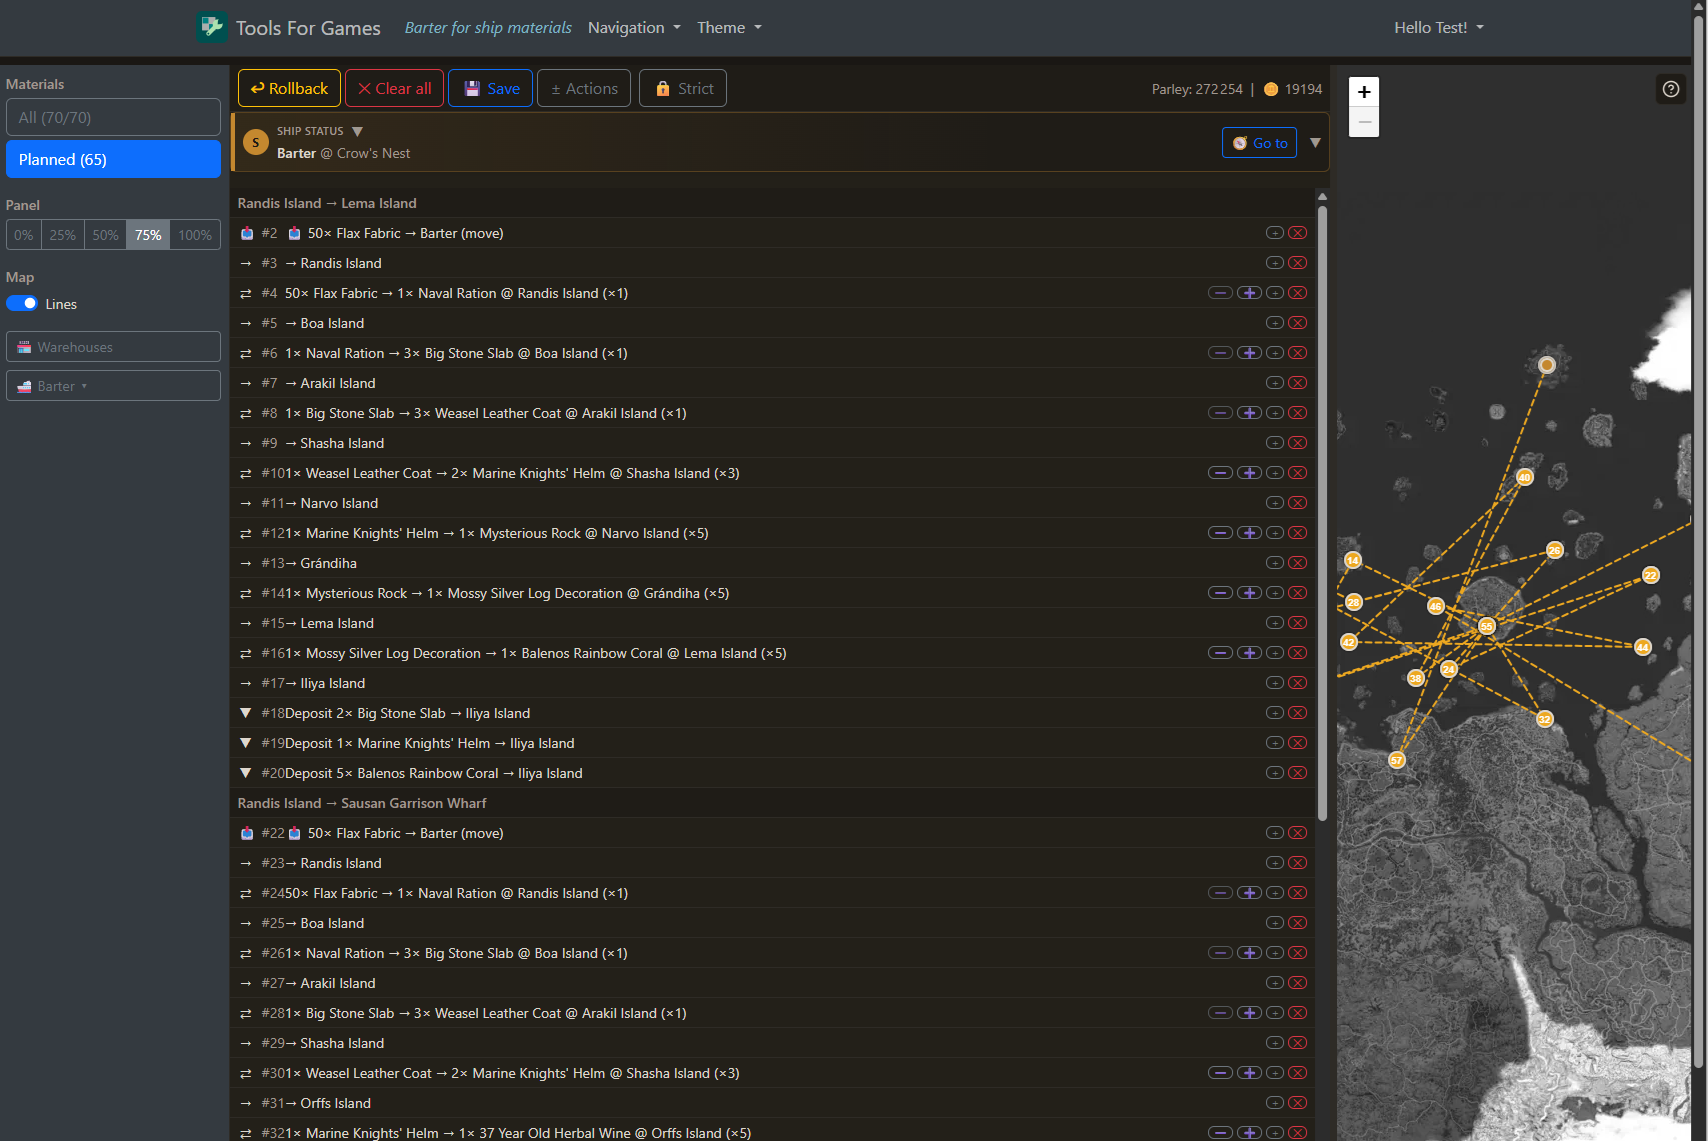
Task: Click the coin icon beside 19194
Action: (x=1271, y=89)
